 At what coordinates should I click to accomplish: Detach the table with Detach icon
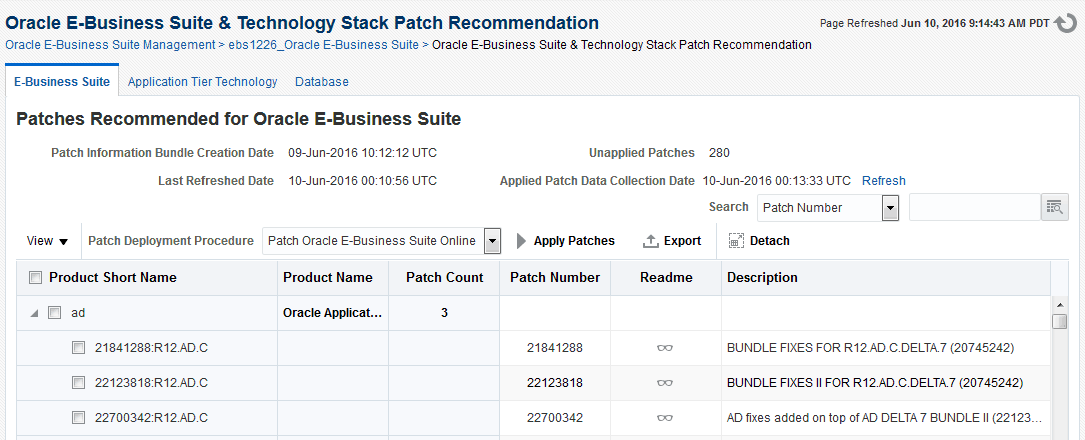coord(737,241)
